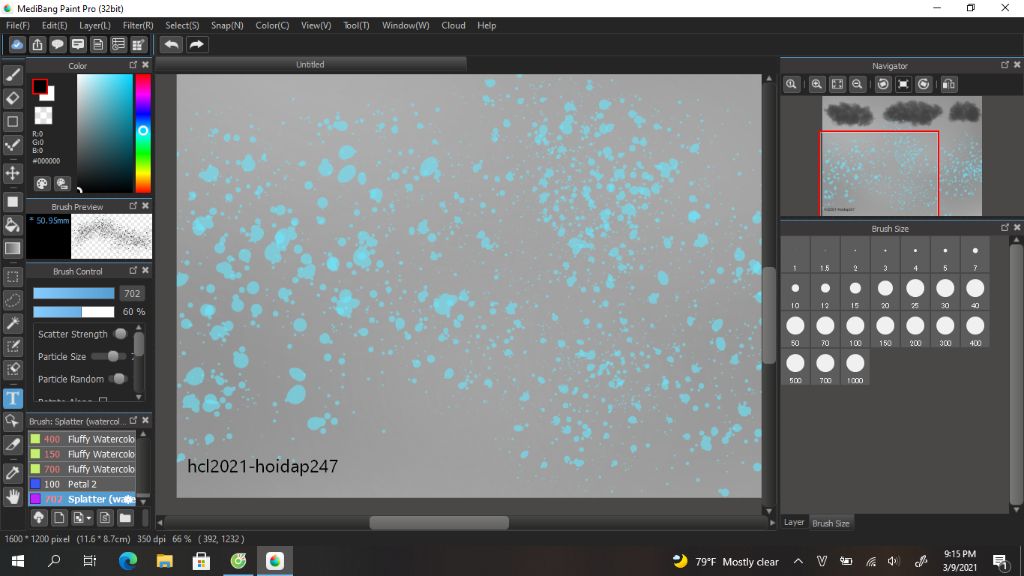Select the Magic Wand tool
This screenshot has height=576, width=1024.
tap(12, 323)
